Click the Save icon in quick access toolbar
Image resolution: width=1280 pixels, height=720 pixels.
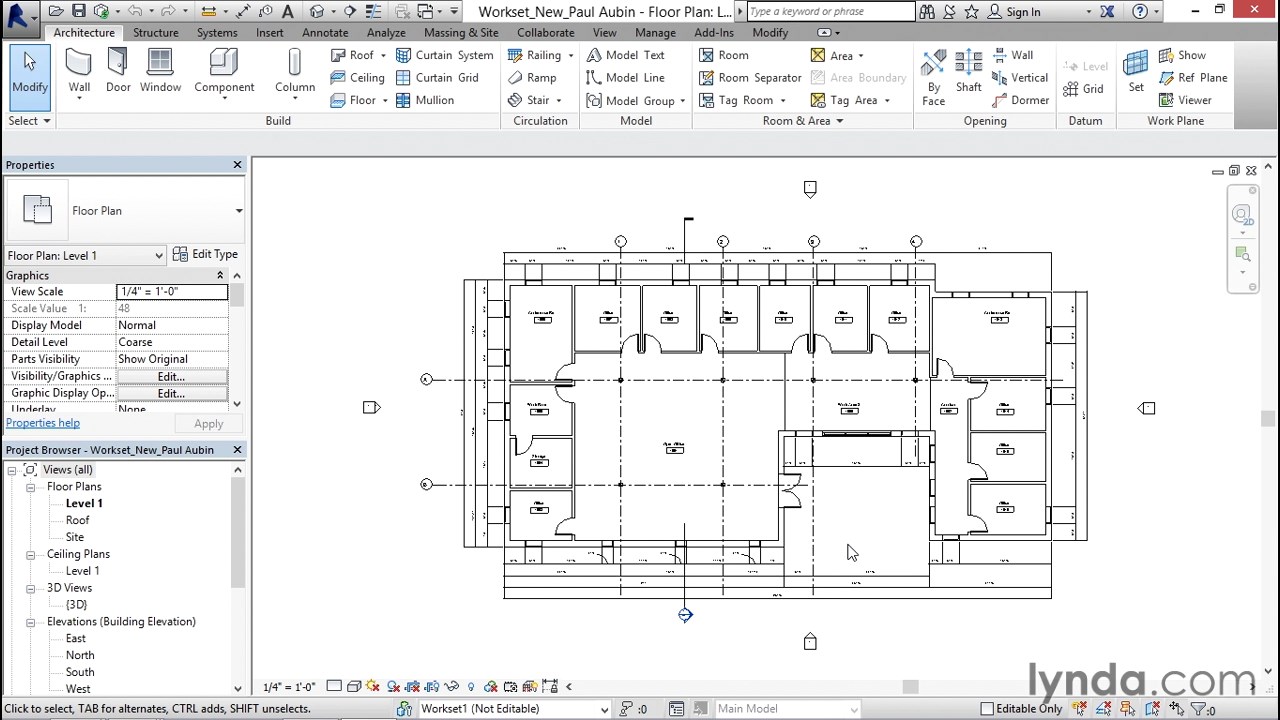tap(79, 12)
